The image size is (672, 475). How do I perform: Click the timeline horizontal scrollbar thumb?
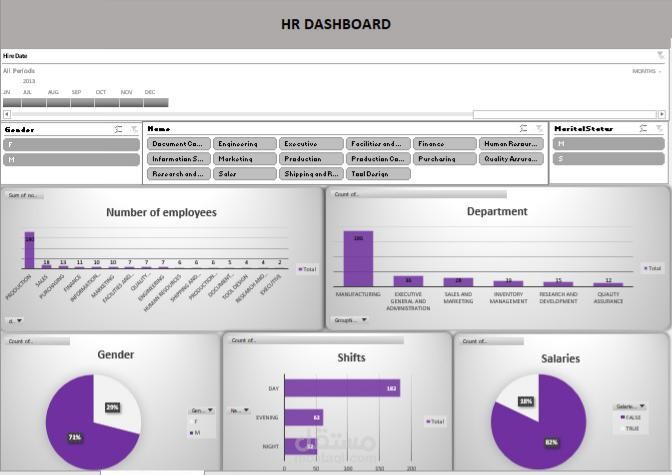pyautogui.click(x=565, y=114)
